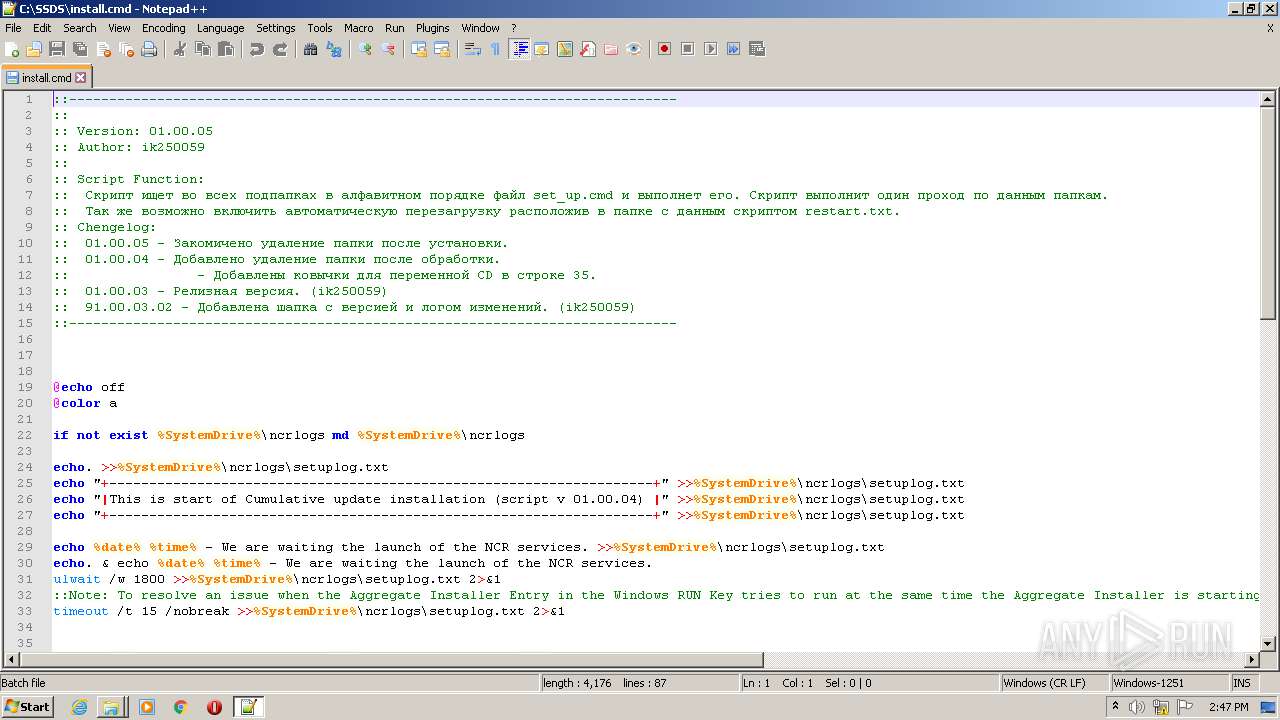This screenshot has width=1280, height=720.
Task: Open the Tools menu
Action: click(x=320, y=28)
